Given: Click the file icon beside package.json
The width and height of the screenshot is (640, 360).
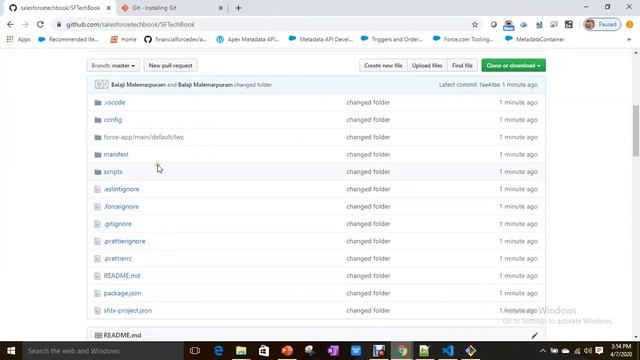Looking at the screenshot, I should [97, 293].
